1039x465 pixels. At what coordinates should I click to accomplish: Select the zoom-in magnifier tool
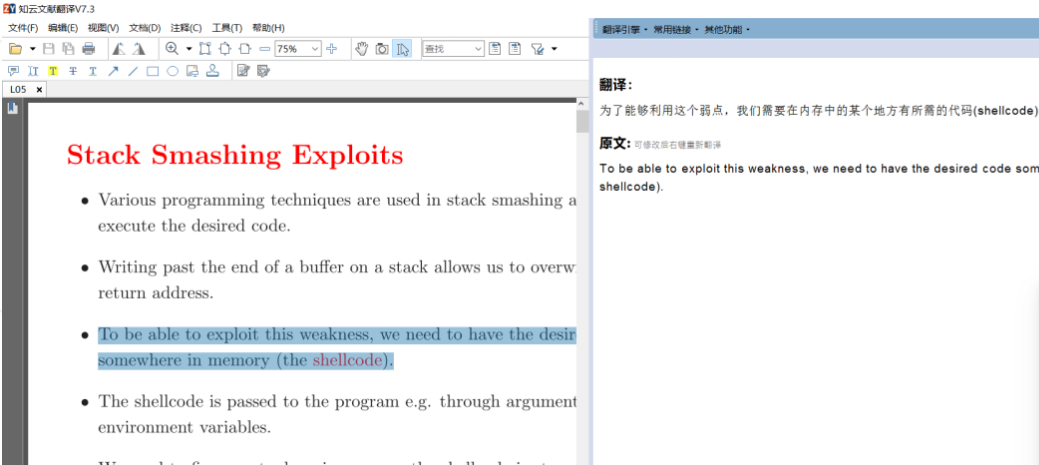pyautogui.click(x=172, y=48)
